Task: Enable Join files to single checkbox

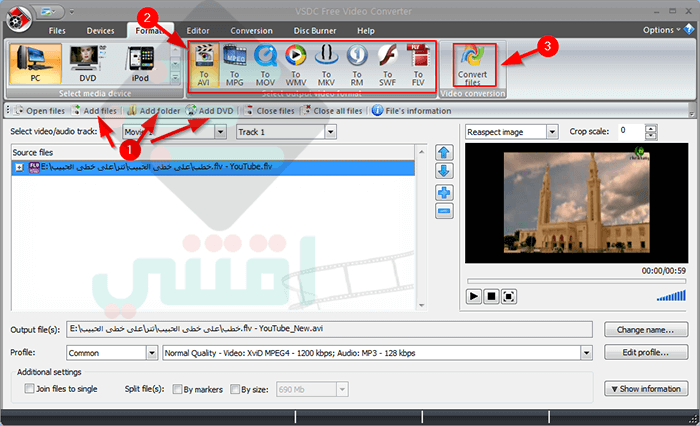Action: pyautogui.click(x=29, y=388)
